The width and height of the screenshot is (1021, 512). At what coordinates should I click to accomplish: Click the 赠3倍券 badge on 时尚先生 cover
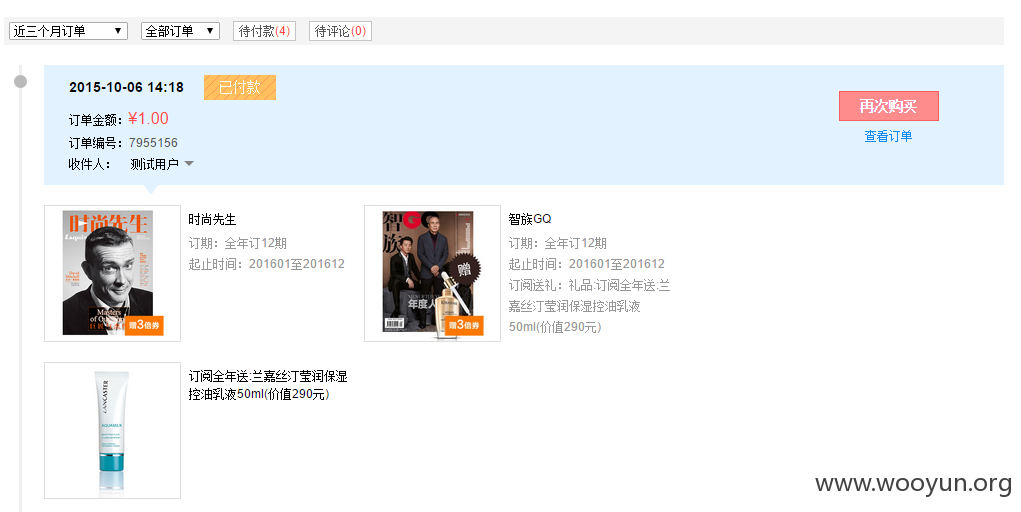coord(144,325)
